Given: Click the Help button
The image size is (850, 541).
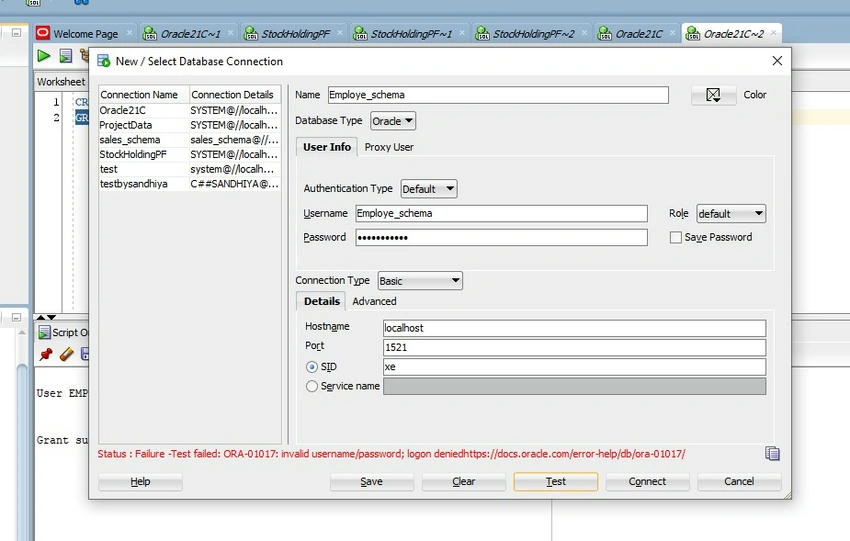Looking at the screenshot, I should 140,481.
